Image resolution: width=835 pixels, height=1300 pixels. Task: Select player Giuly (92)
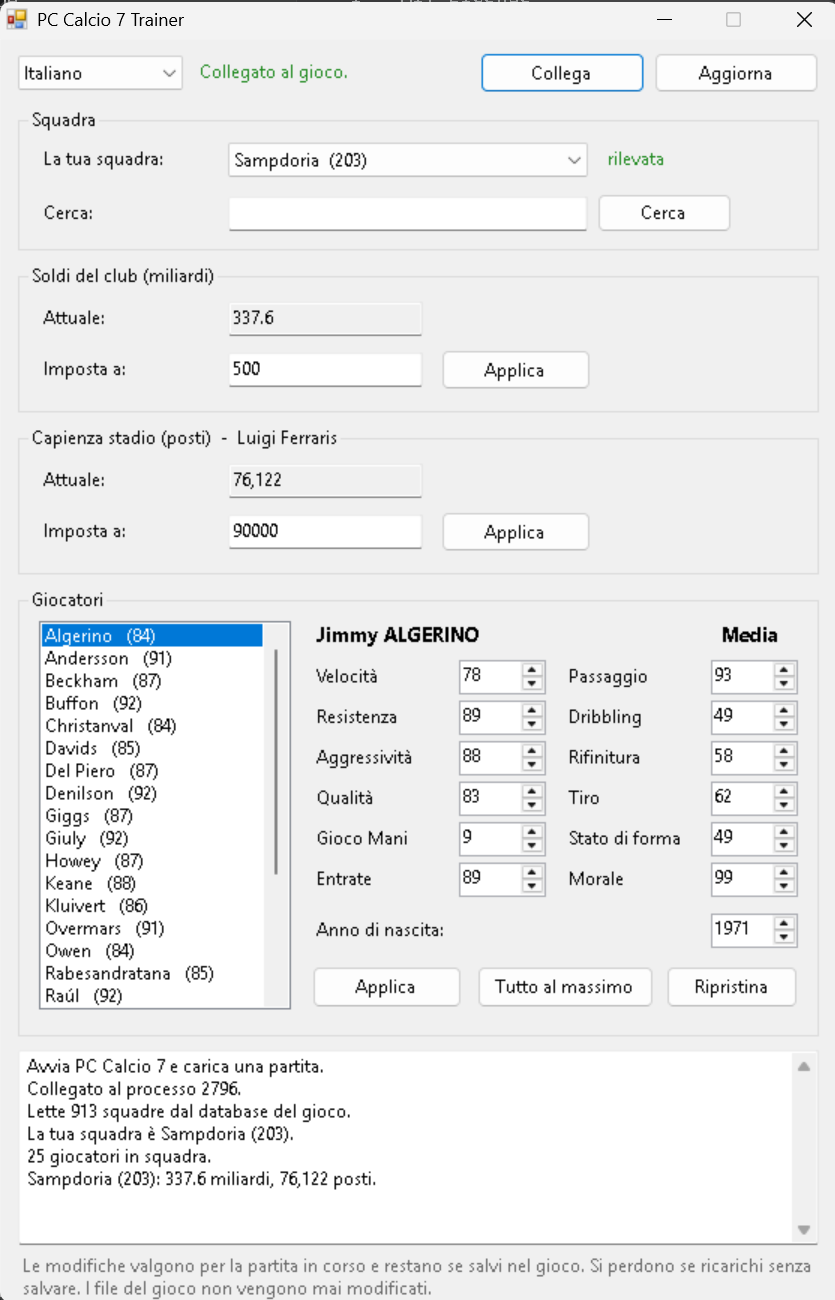click(151, 838)
